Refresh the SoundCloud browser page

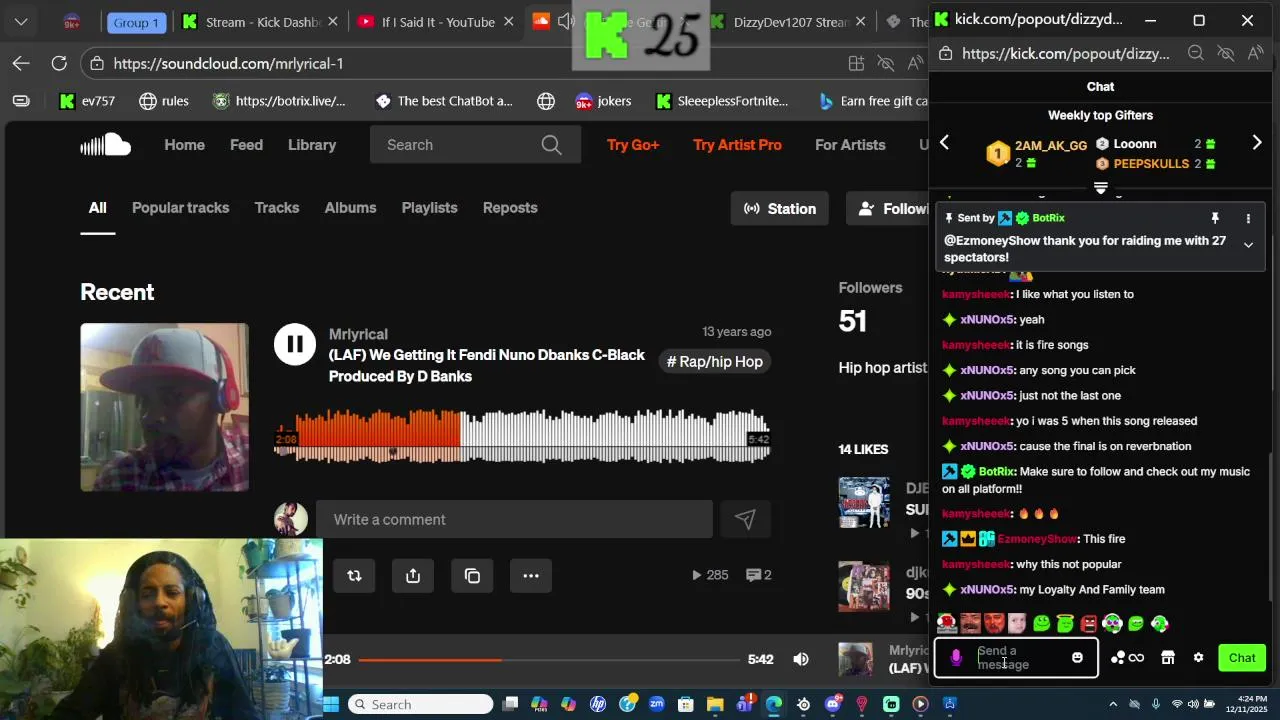pos(59,63)
